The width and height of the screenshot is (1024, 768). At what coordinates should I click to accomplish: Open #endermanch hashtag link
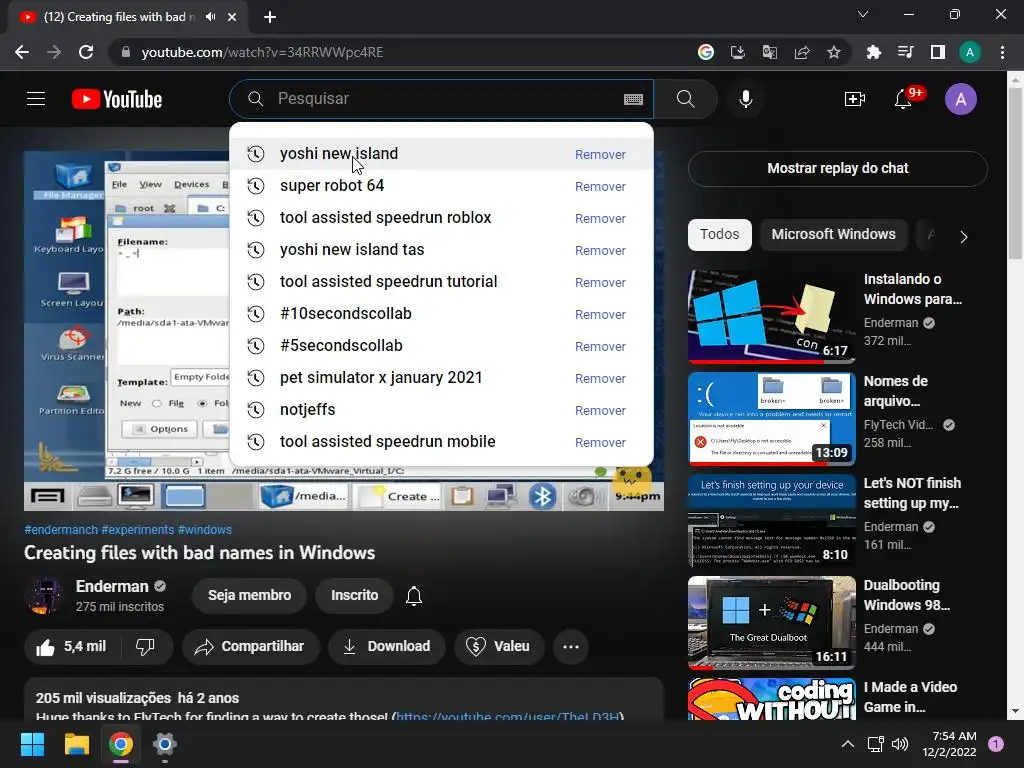61,530
